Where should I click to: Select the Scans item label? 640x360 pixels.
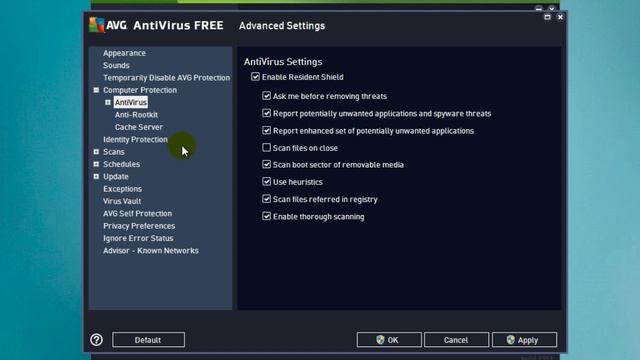113,152
